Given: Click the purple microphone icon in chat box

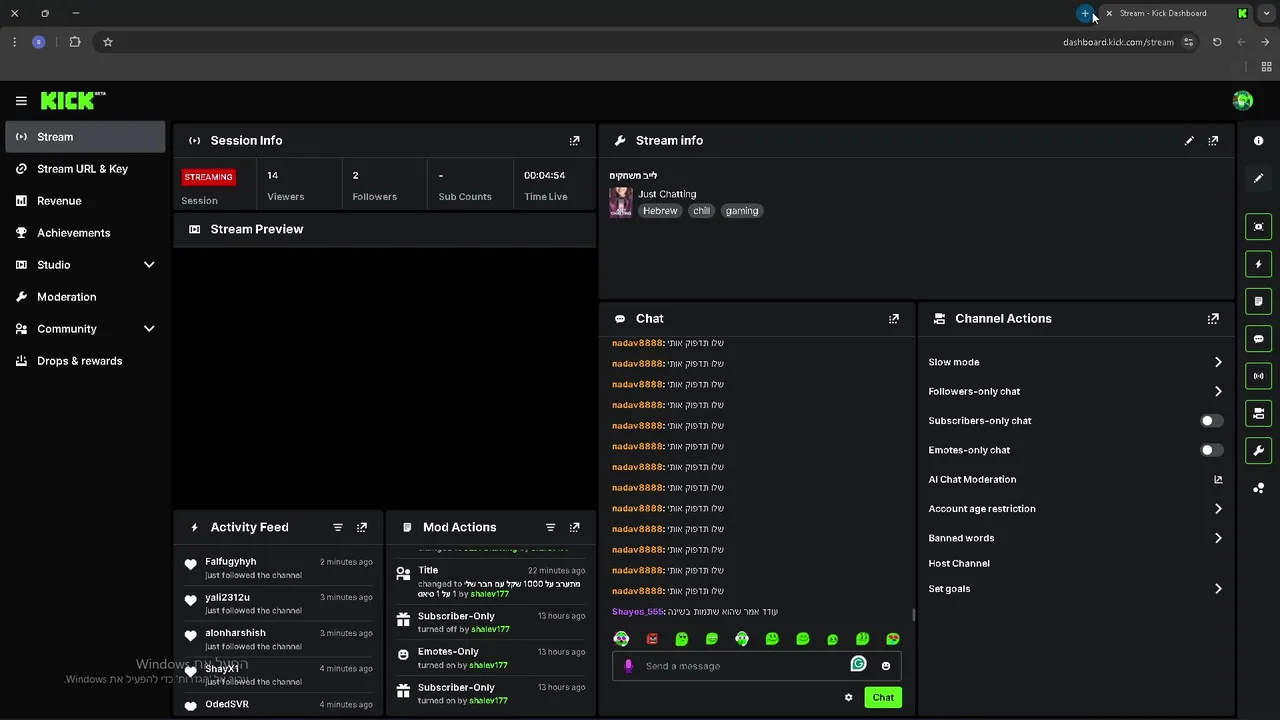Looking at the screenshot, I should click(x=628, y=666).
